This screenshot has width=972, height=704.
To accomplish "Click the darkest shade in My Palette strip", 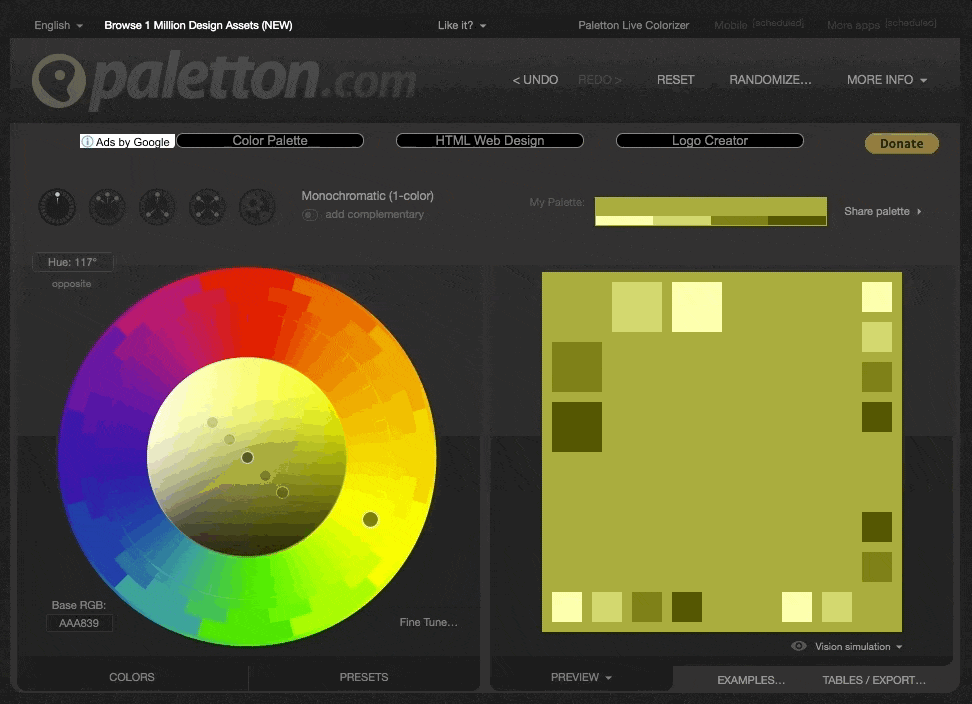I will 797,221.
